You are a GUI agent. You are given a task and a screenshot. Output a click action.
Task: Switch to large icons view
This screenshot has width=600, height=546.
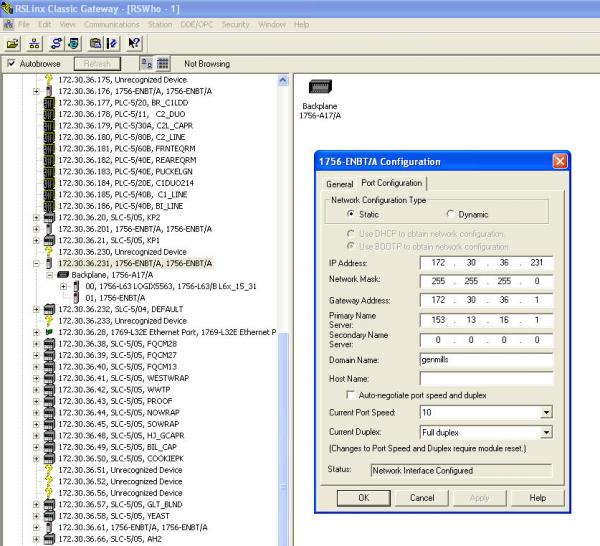[x=147, y=64]
